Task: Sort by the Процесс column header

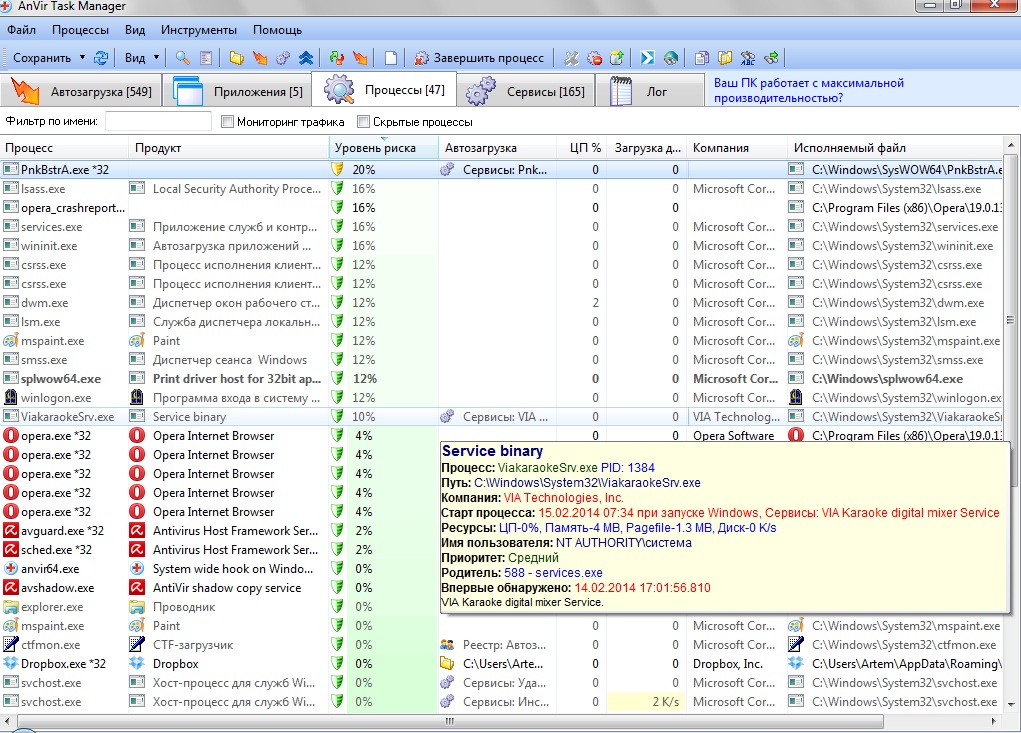Action: (x=64, y=148)
